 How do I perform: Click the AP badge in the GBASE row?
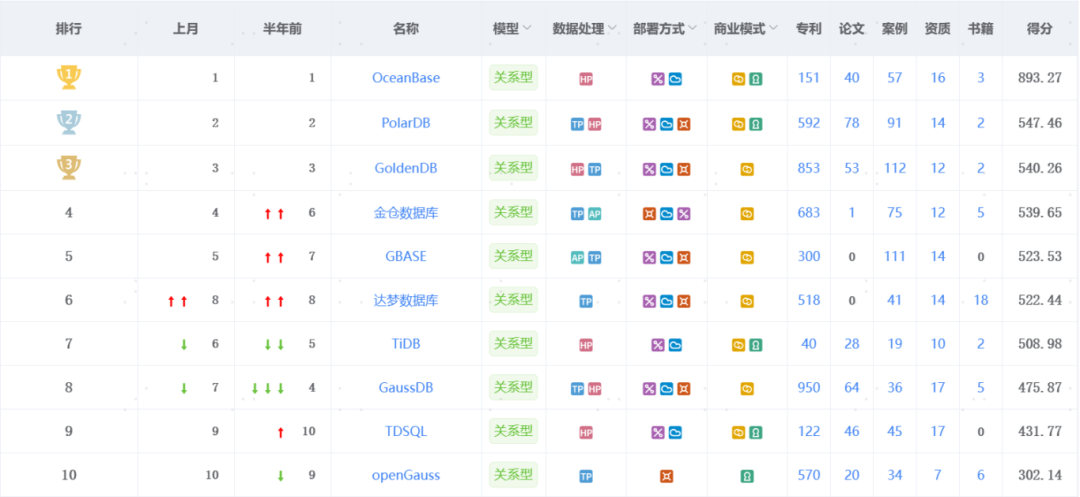click(578, 257)
